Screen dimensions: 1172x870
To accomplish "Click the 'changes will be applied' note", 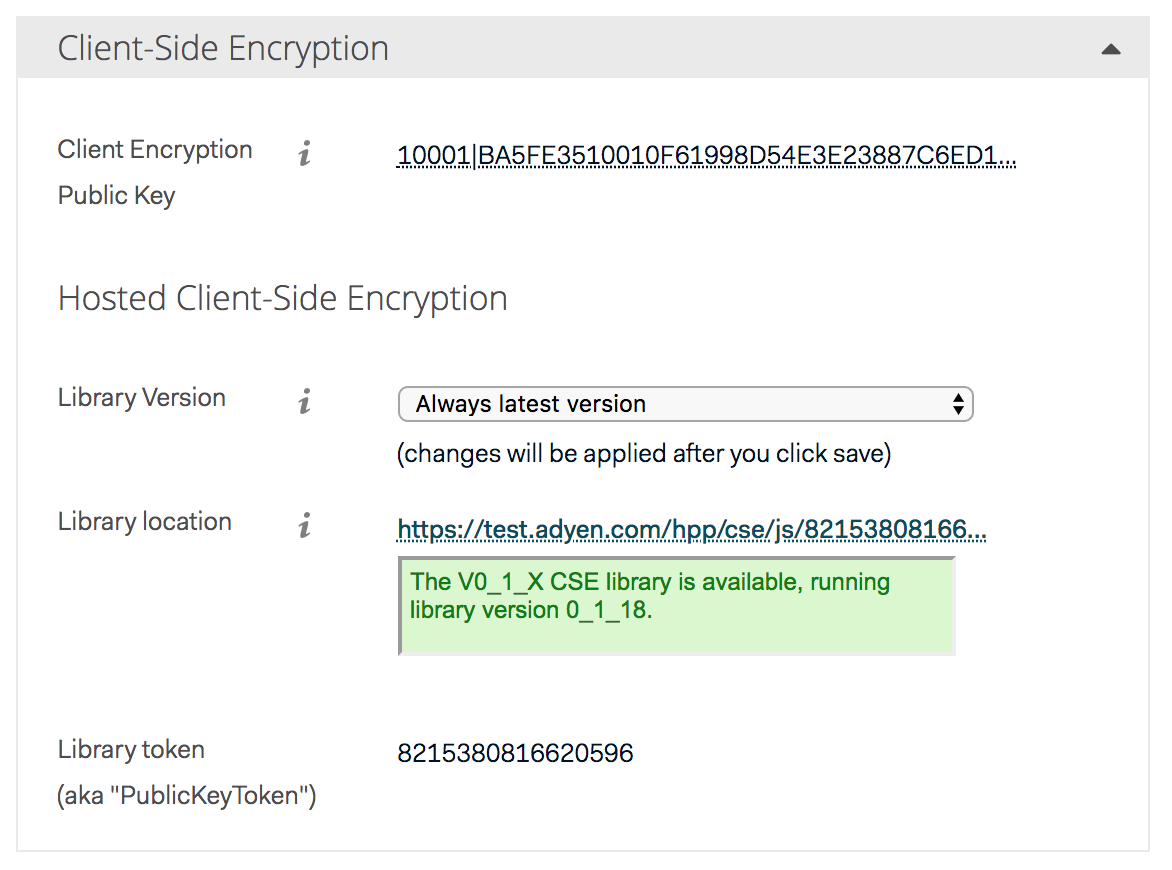I will [643, 454].
